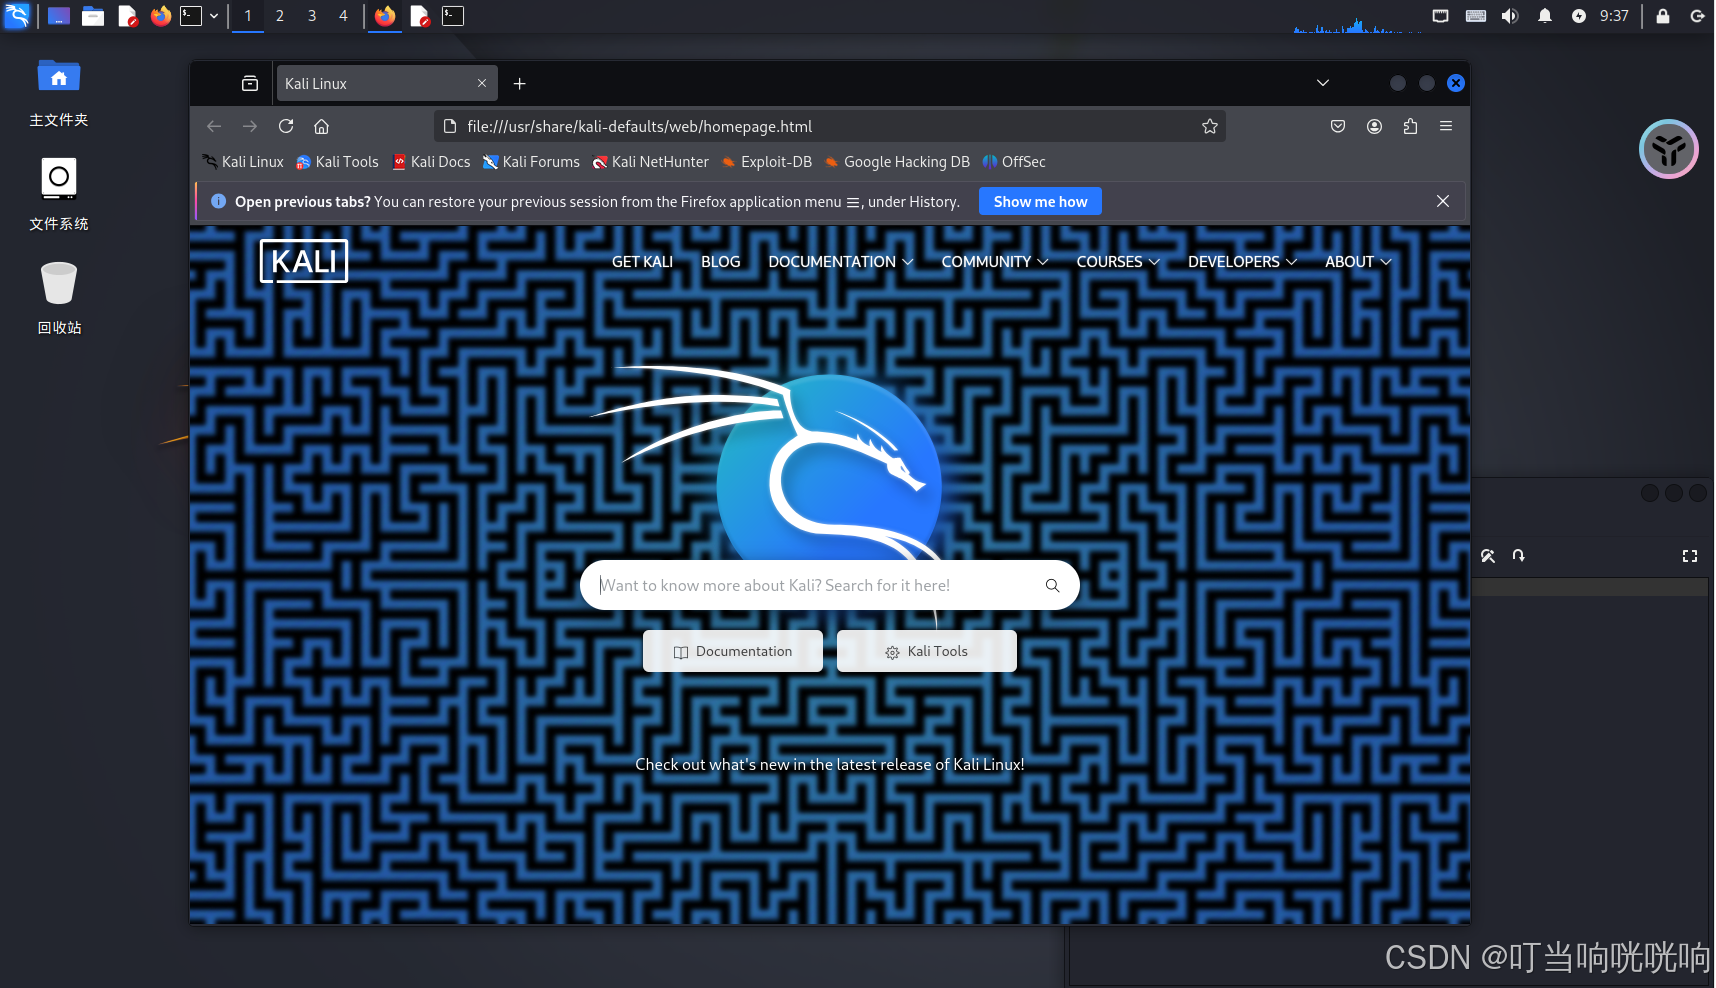Open the terminal launcher in top panel
Image resolution: width=1716 pixels, height=988 pixels.
[191, 16]
